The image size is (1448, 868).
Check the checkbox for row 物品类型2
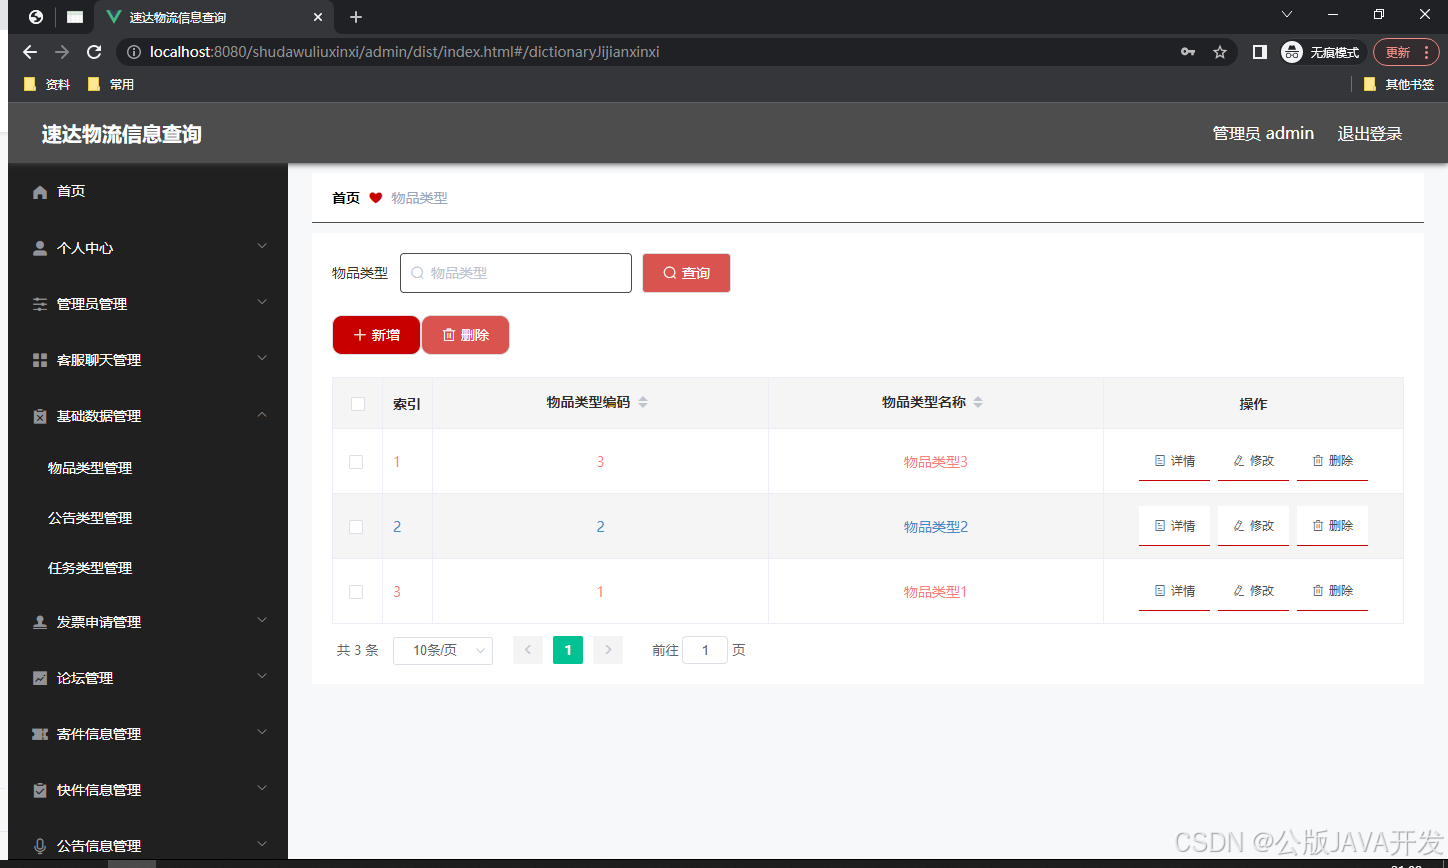coord(356,527)
